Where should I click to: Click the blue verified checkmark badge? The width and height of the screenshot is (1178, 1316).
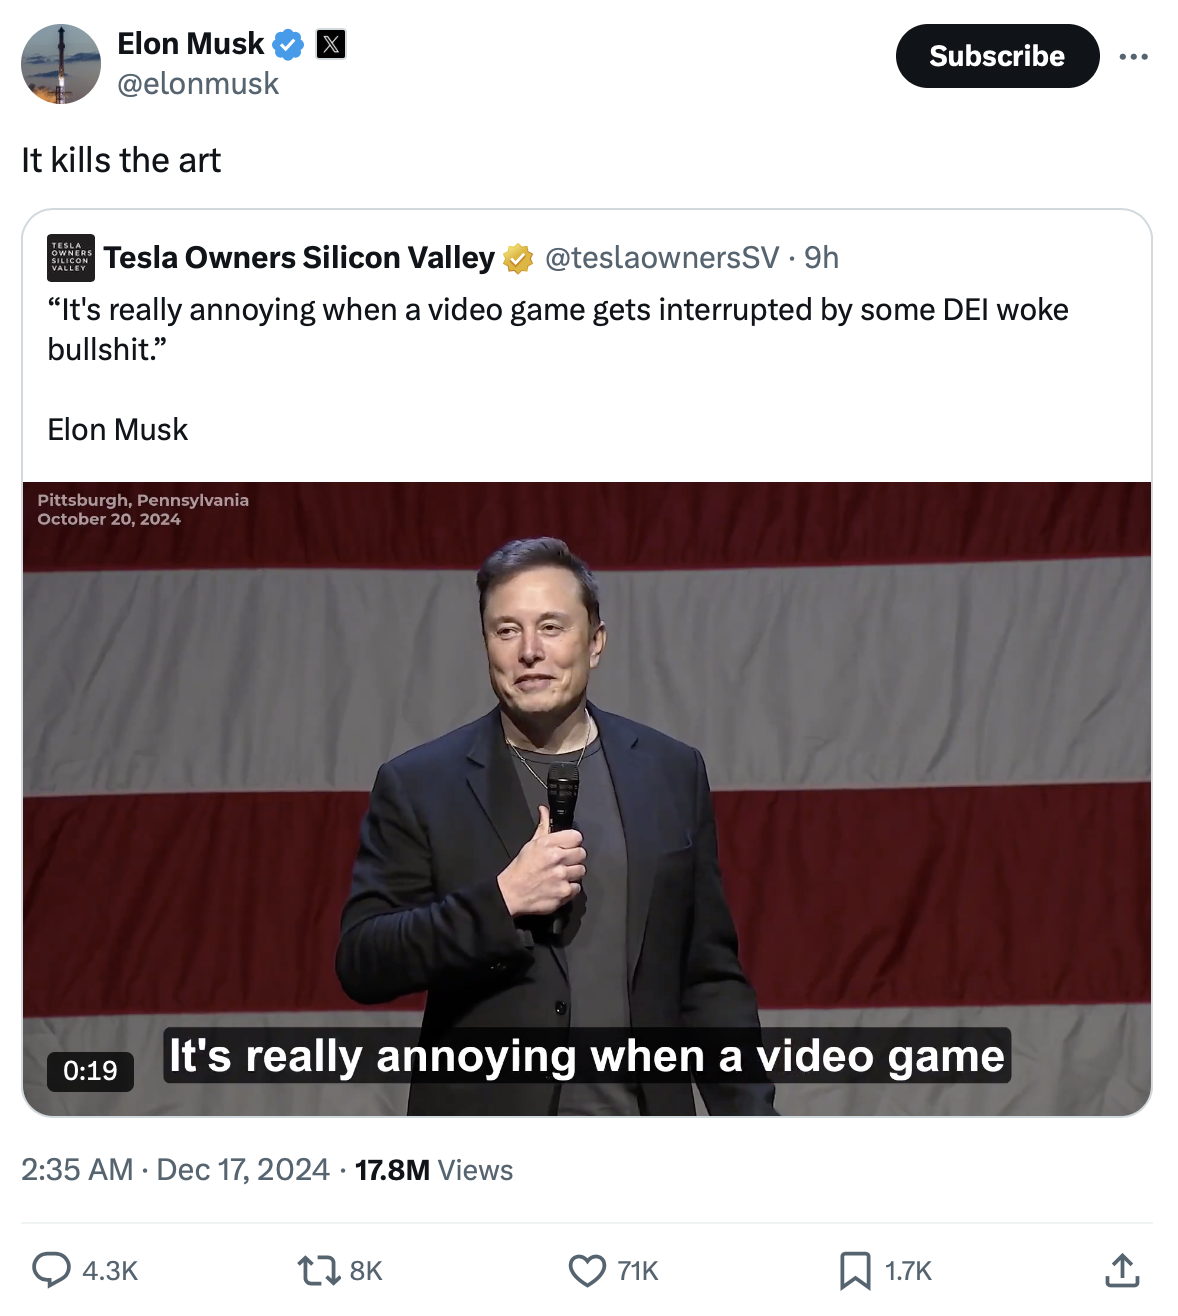288,44
